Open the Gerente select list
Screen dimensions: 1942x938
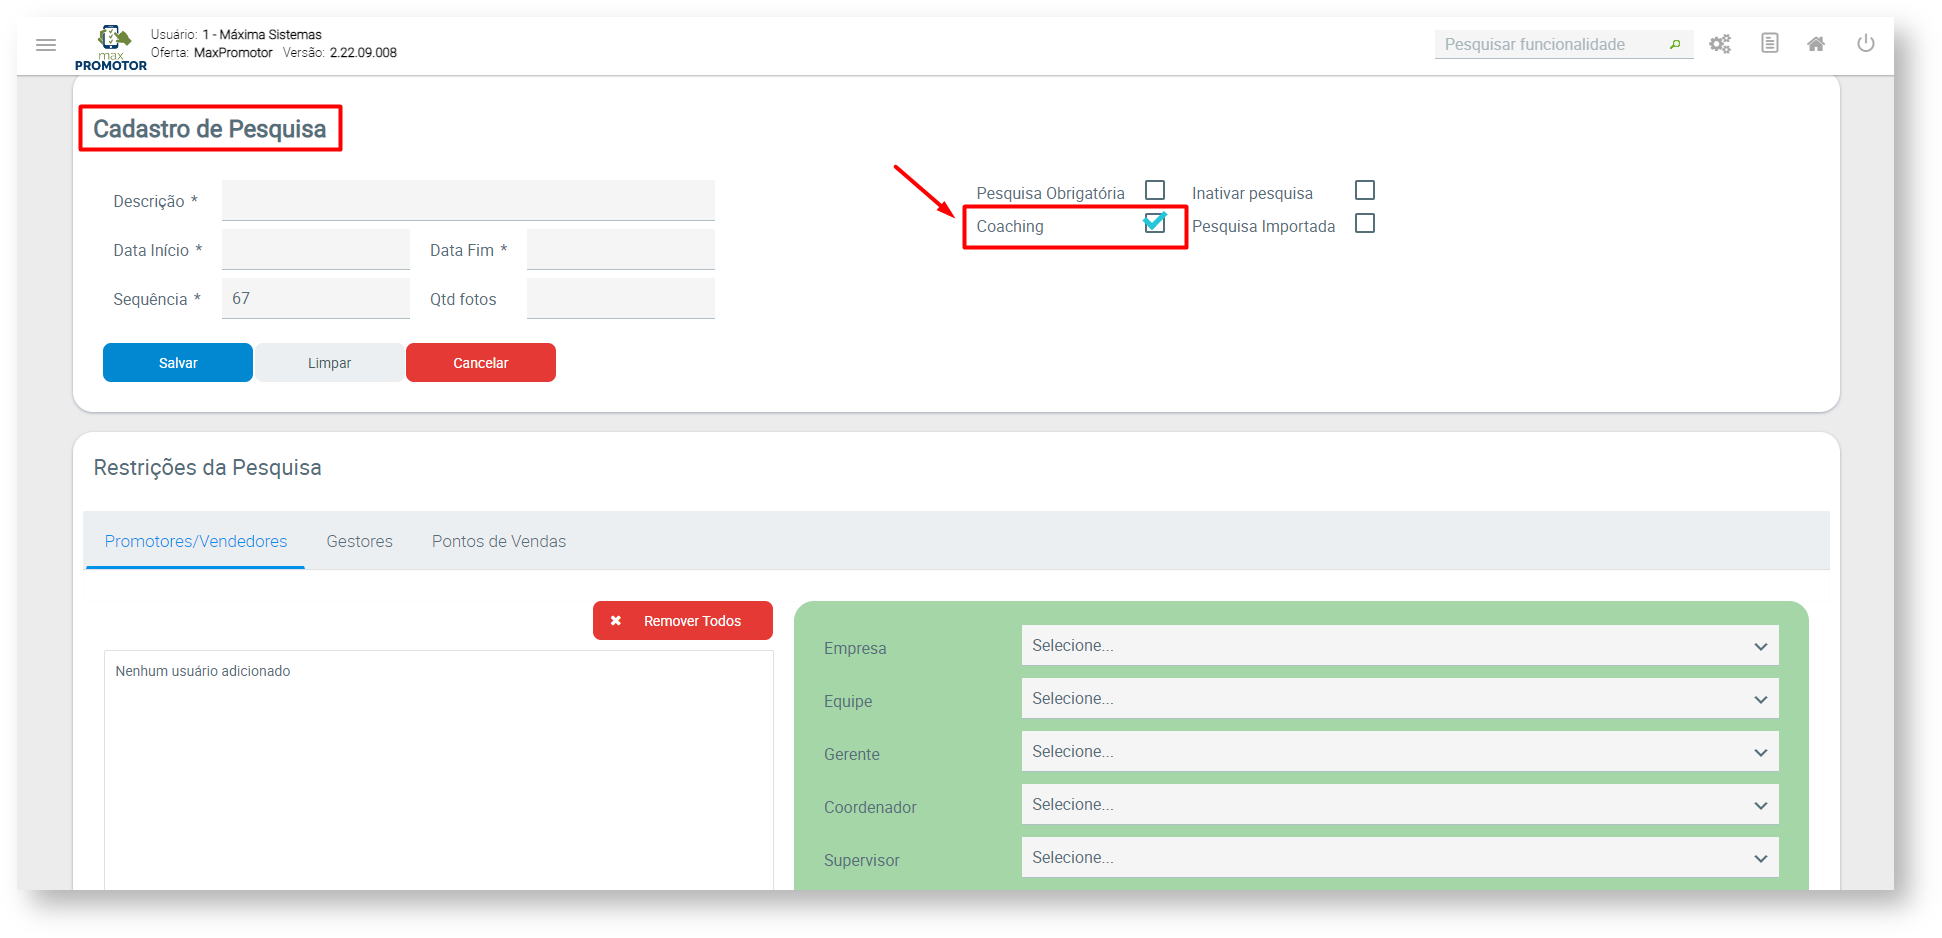(x=1400, y=752)
